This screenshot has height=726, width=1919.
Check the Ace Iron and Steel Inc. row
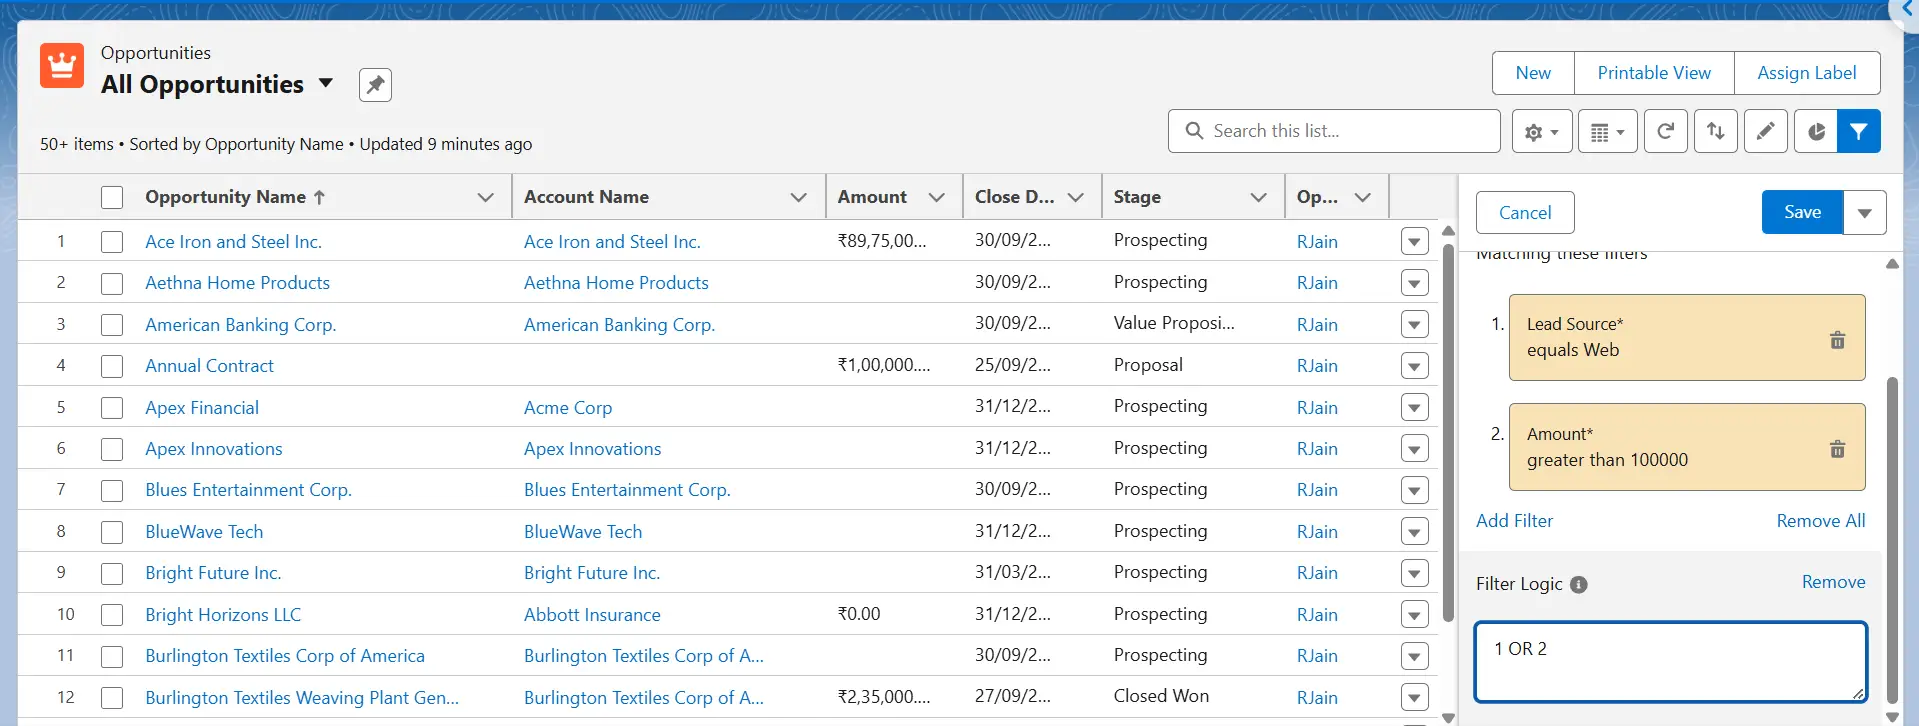point(112,242)
